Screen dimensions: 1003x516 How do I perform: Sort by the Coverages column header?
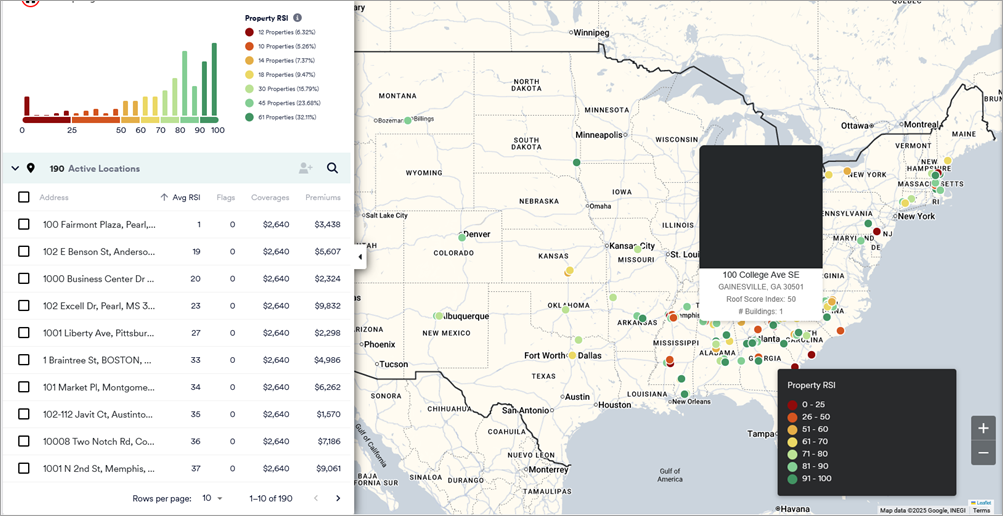click(270, 198)
